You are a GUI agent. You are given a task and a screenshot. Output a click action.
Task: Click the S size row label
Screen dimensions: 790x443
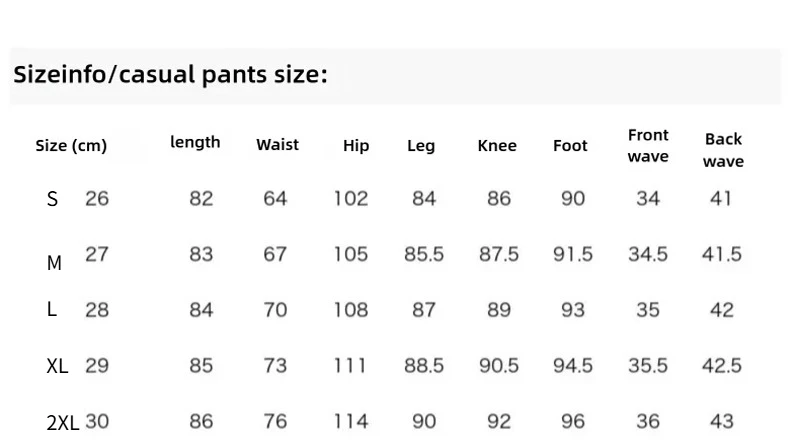coord(52,200)
